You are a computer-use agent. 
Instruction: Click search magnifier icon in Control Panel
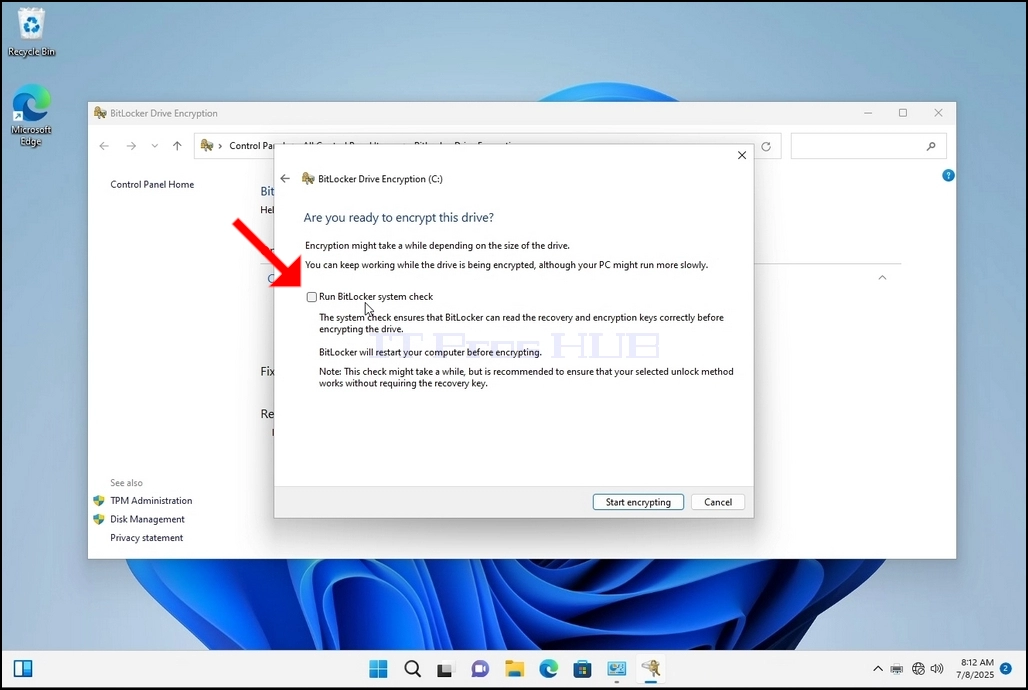coord(931,146)
